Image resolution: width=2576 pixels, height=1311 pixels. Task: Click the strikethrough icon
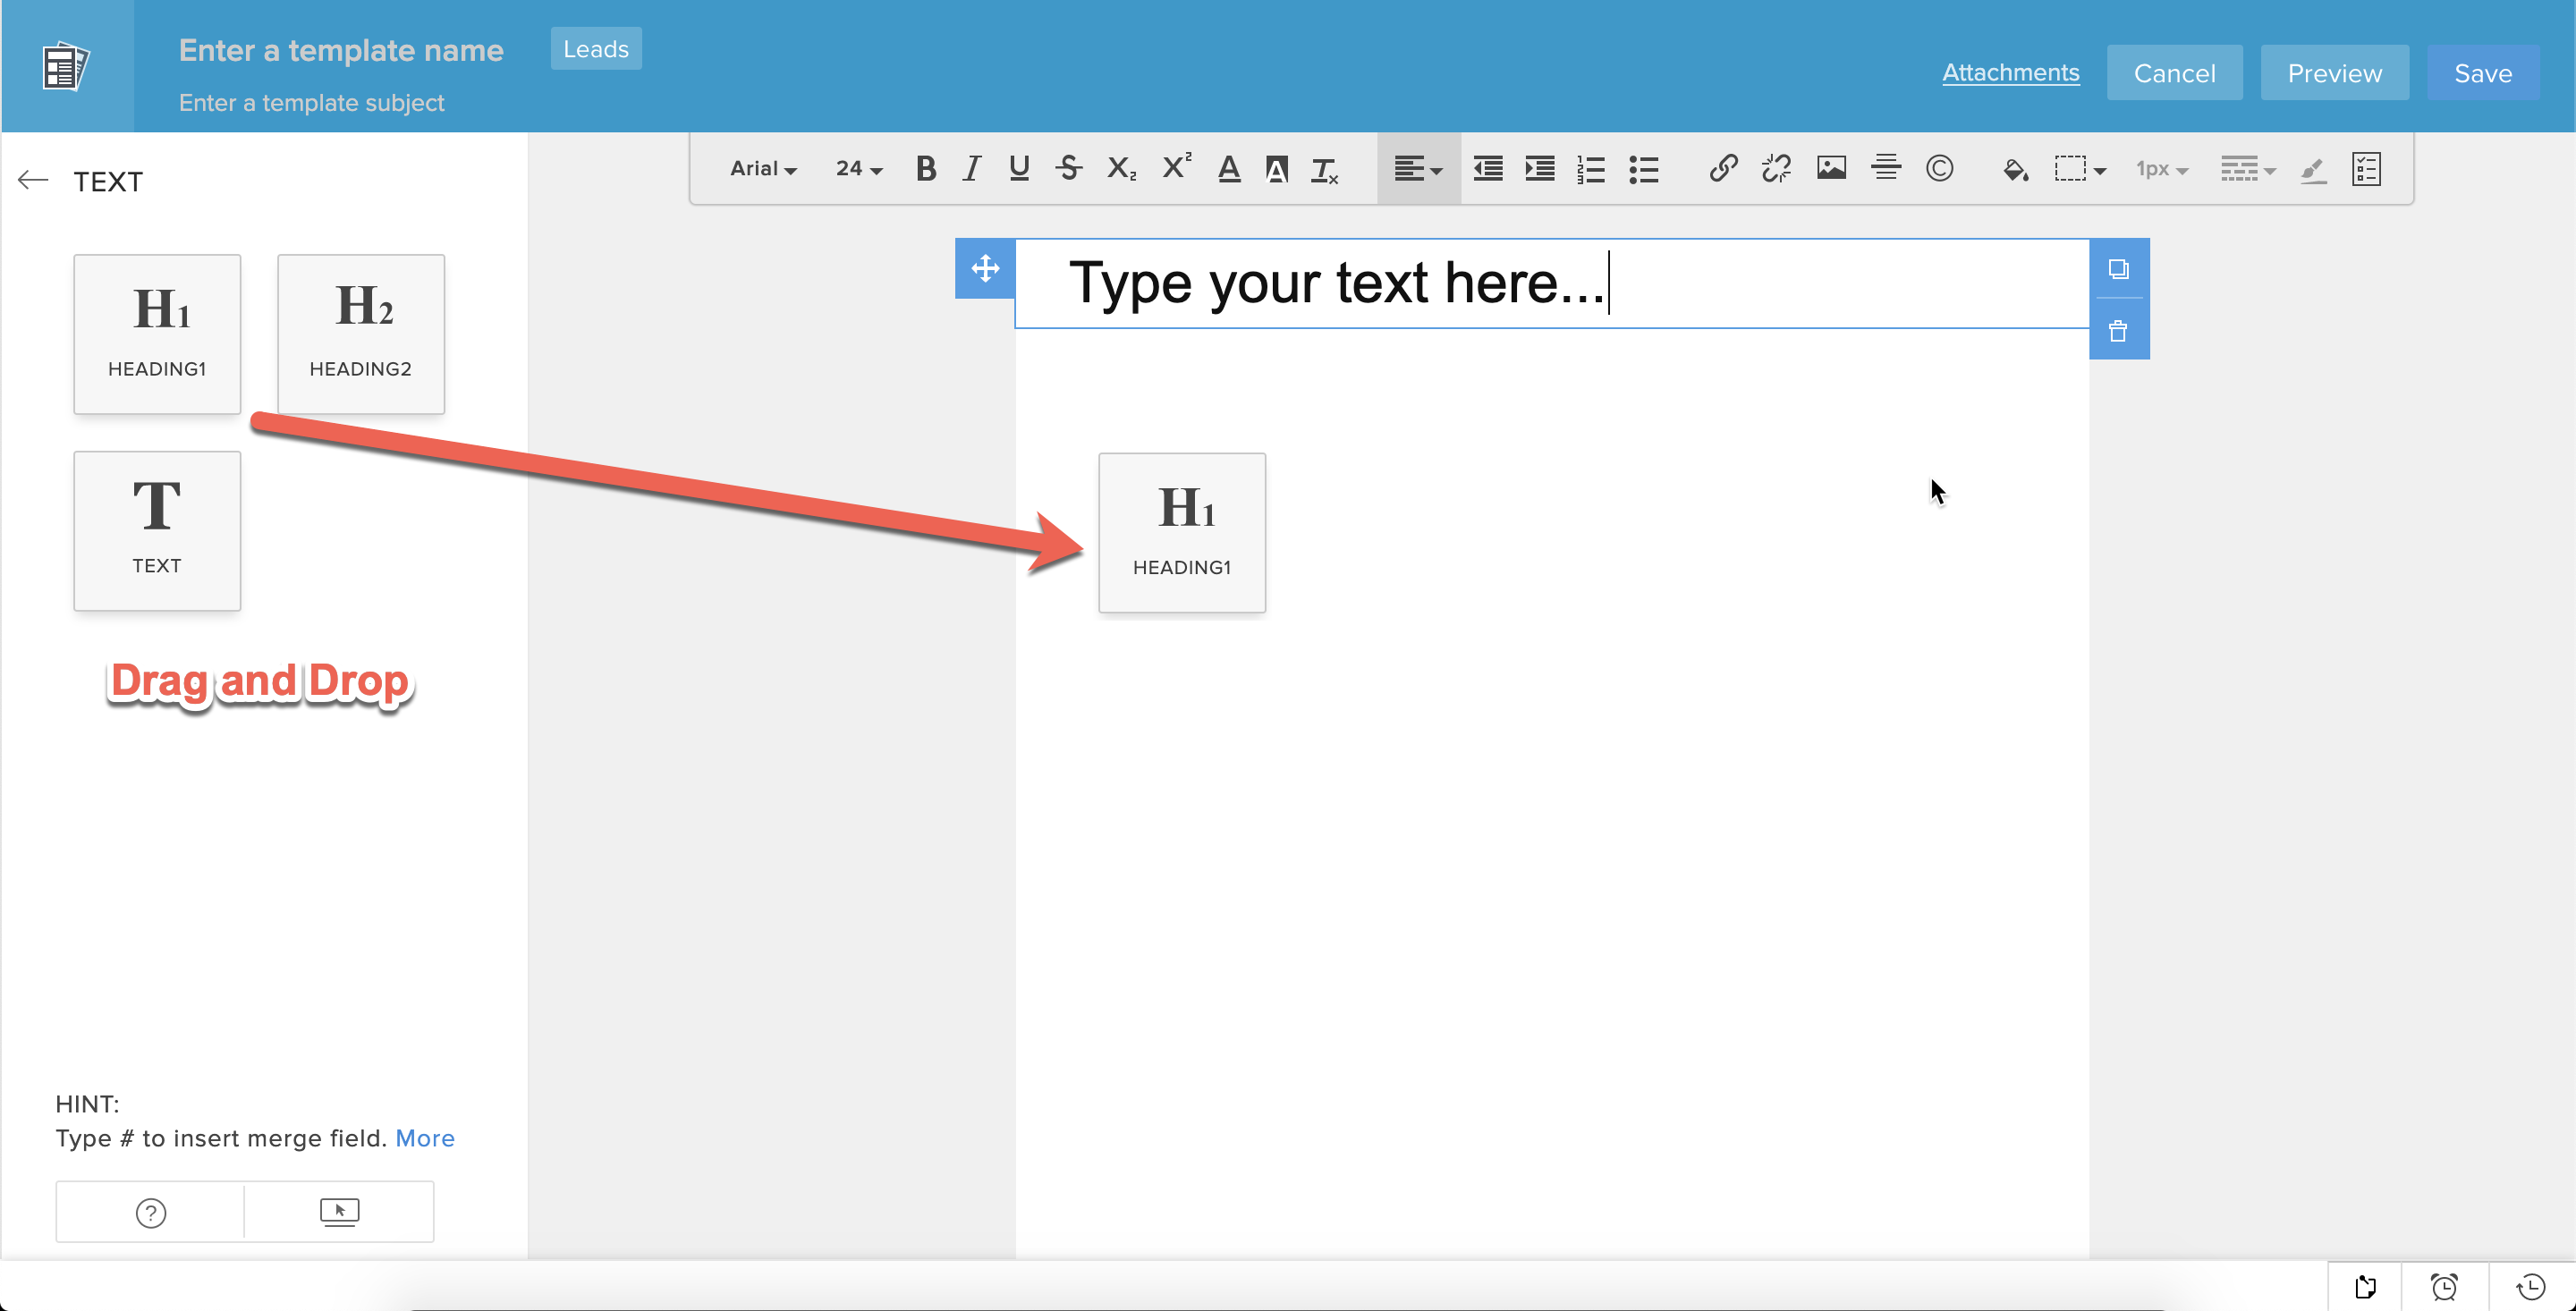pos(1069,169)
